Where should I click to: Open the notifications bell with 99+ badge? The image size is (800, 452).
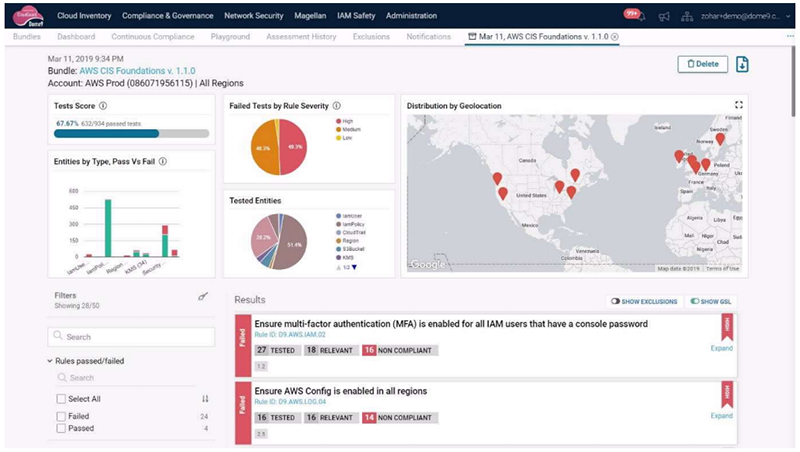pyautogui.click(x=635, y=15)
